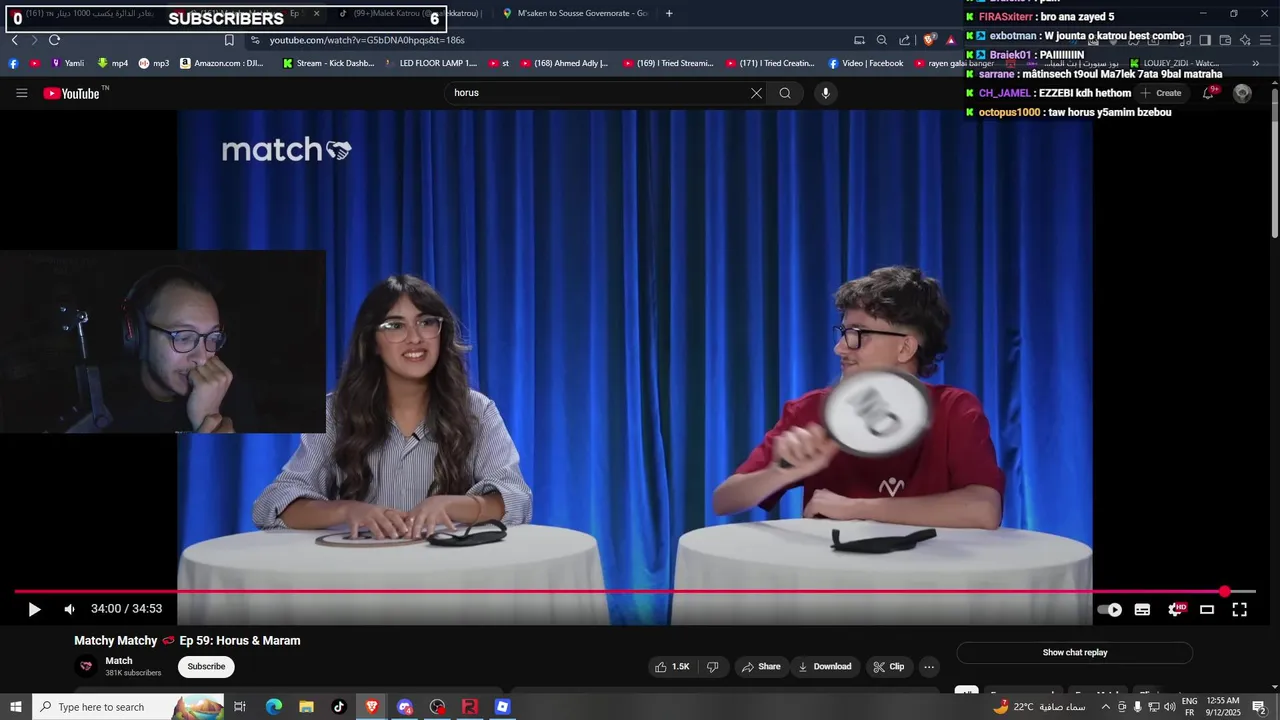Screen dimensions: 1280x720
Task: Show hidden system tray icons
Action: 1106,707
